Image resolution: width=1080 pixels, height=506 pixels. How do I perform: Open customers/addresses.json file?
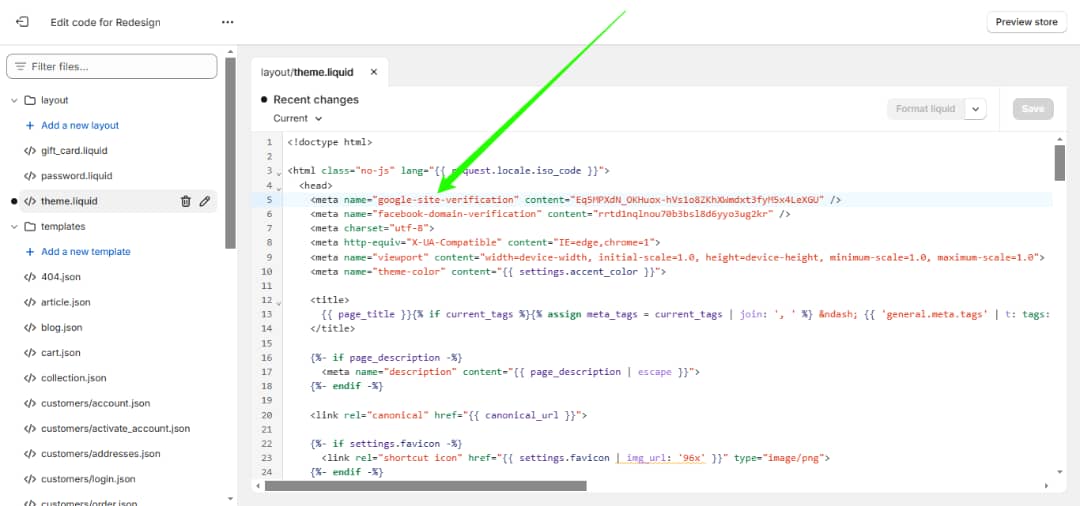click(x=101, y=454)
